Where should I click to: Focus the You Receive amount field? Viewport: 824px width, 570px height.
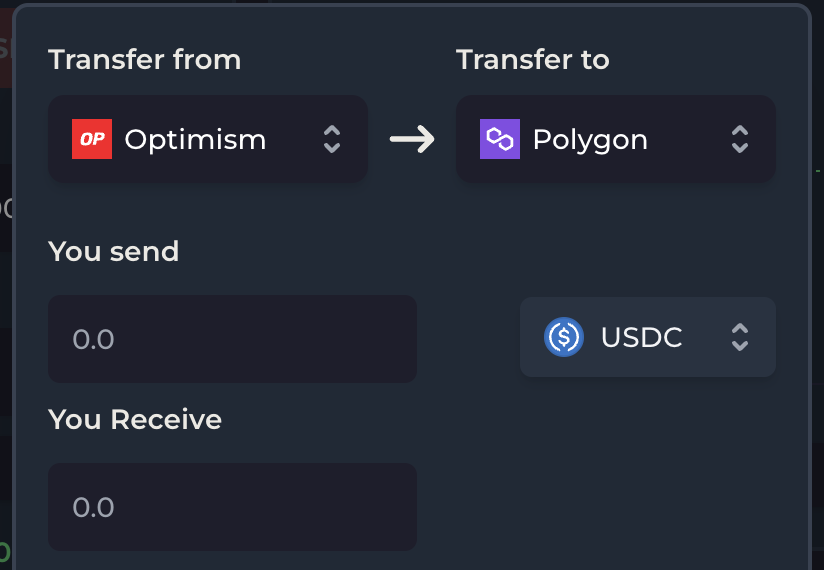232,507
